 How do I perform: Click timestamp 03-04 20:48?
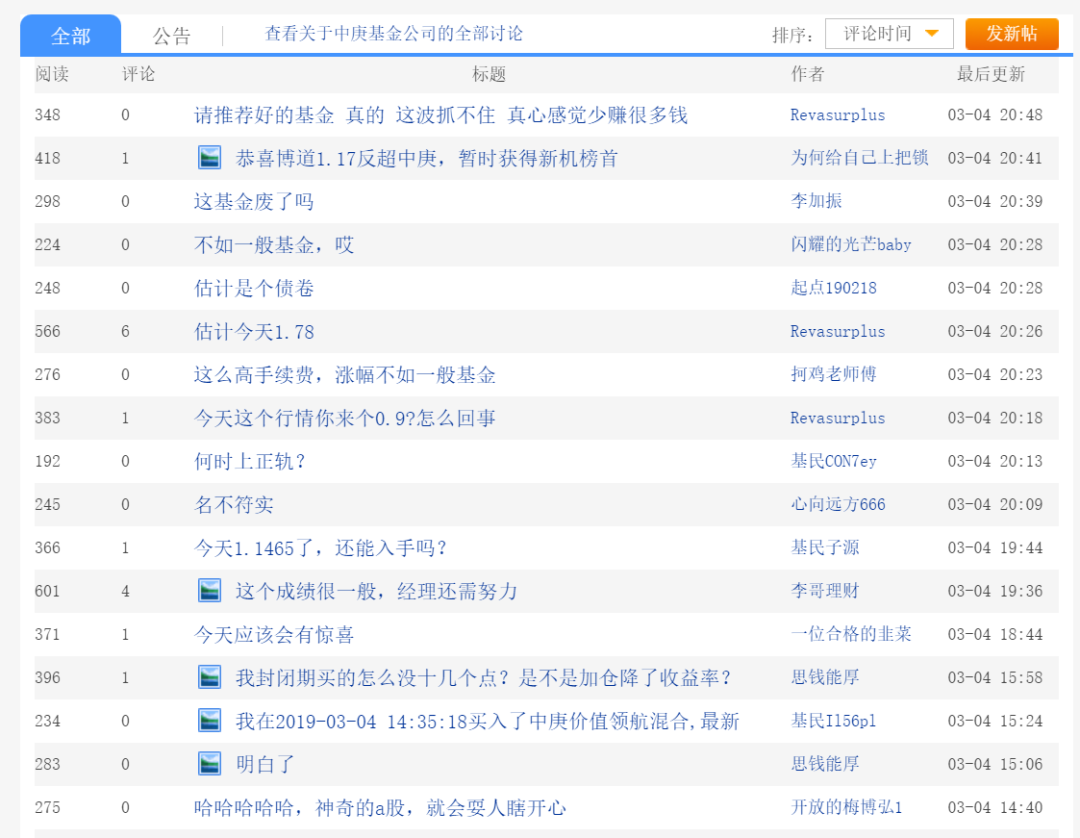pyautogui.click(x=995, y=115)
